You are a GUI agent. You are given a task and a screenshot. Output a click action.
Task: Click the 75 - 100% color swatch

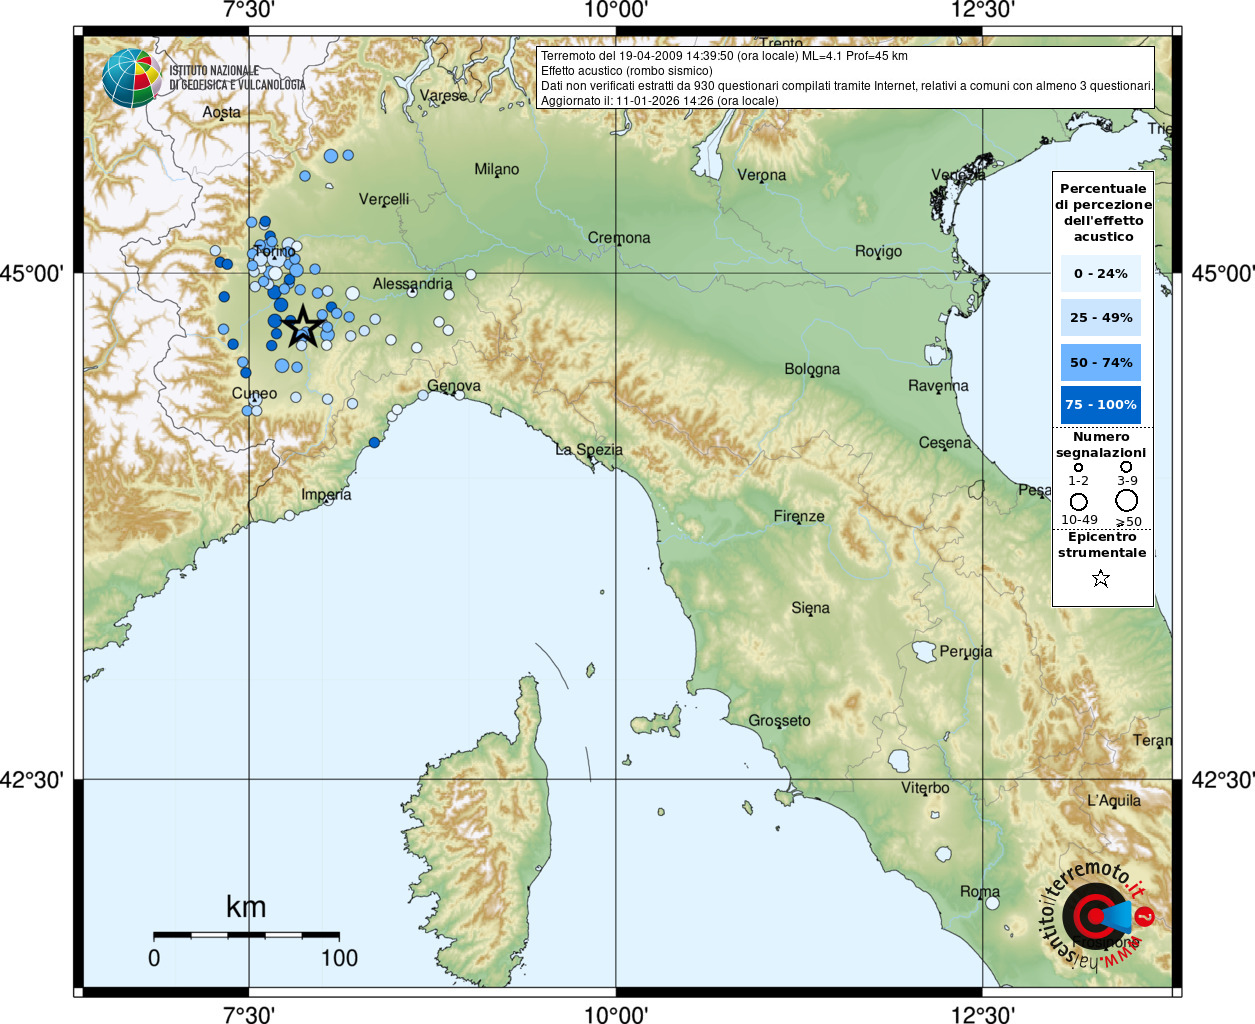[x=1101, y=404]
